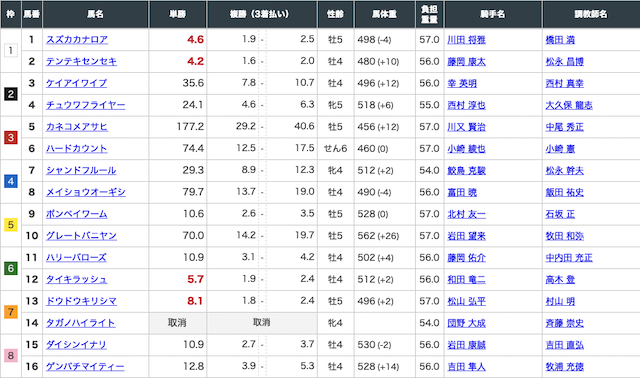Open trainer link 石坂 正 in ボンベイワーム row
640x378 pixels.
(560, 214)
